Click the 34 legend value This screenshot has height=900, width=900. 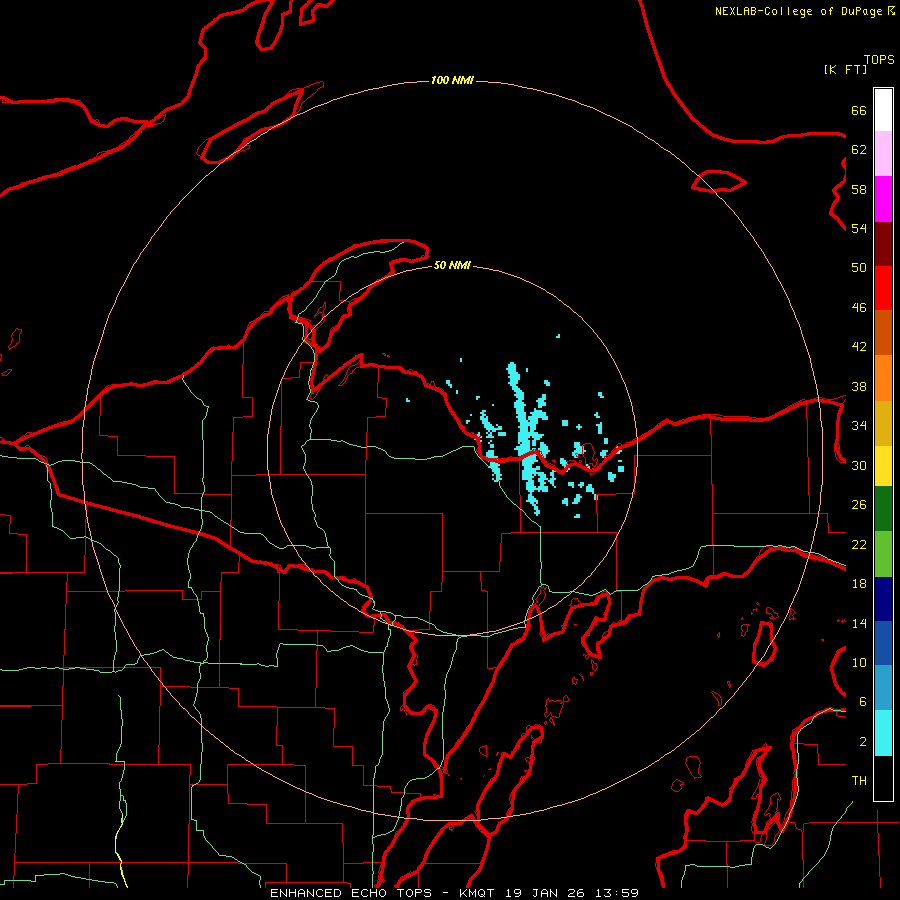pos(859,425)
